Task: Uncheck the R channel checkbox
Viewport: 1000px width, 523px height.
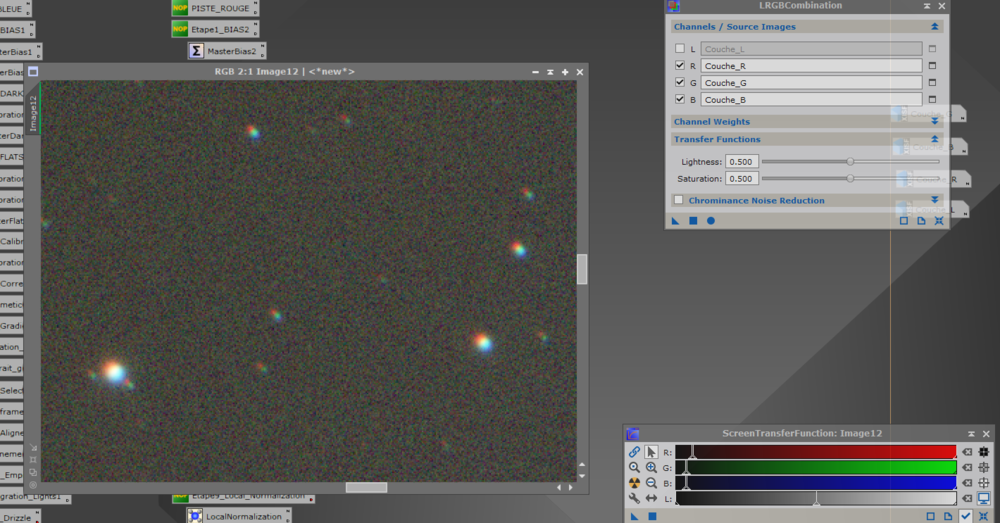Action: (x=680, y=65)
